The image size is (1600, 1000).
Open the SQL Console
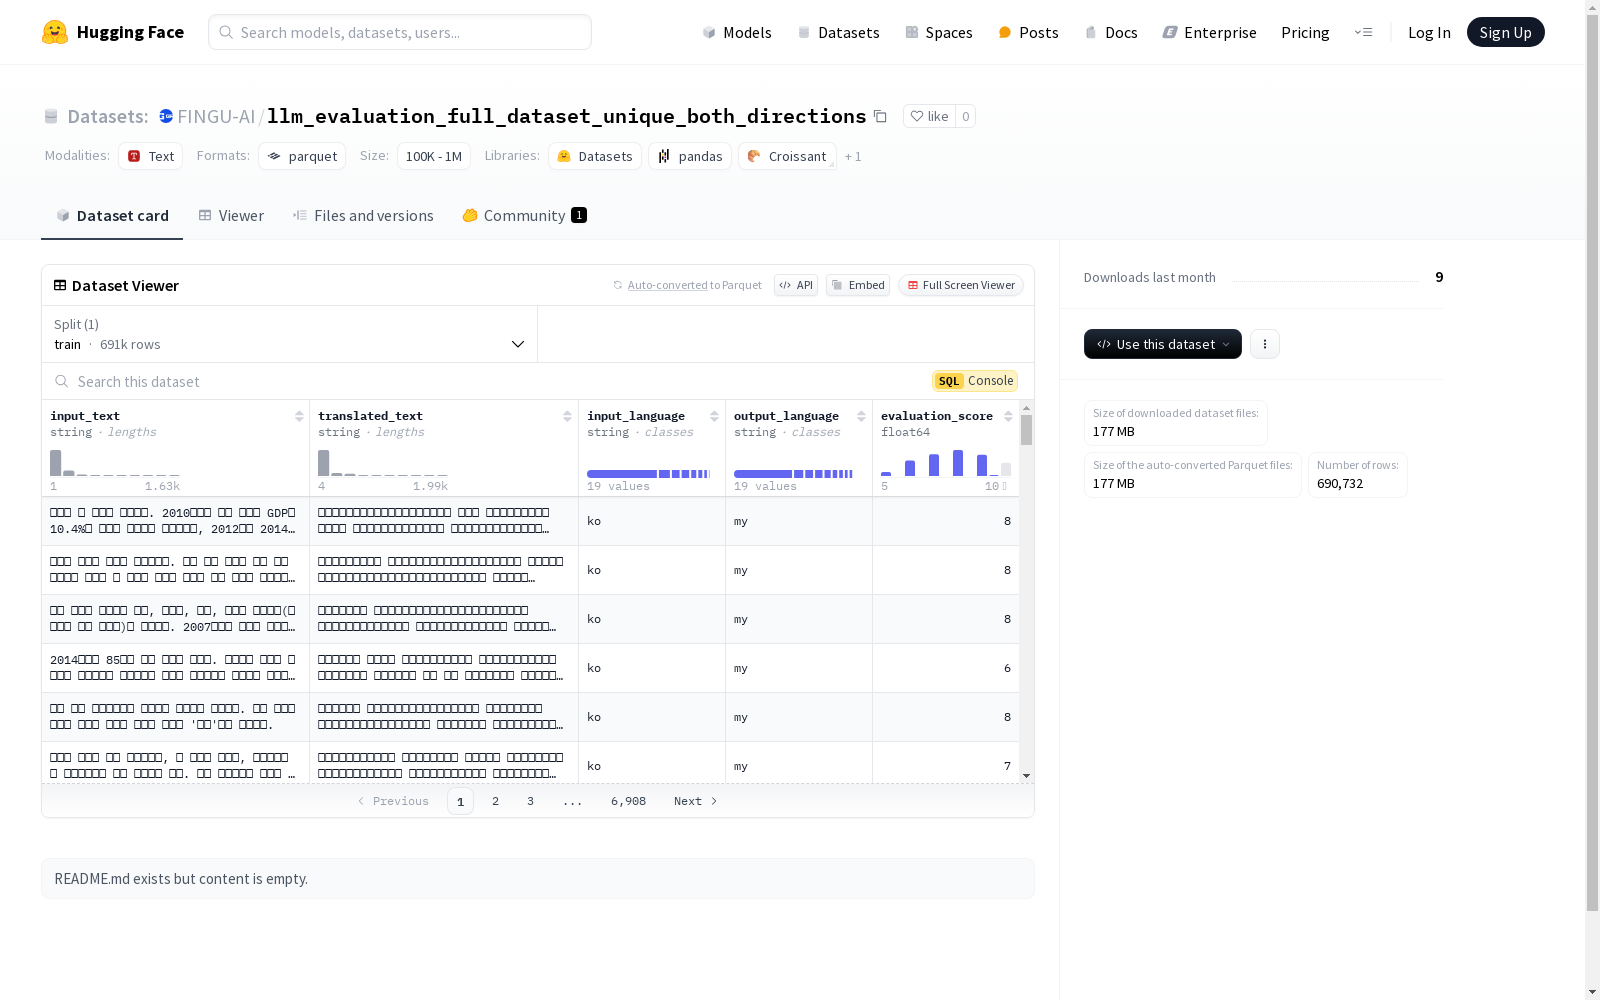(975, 381)
